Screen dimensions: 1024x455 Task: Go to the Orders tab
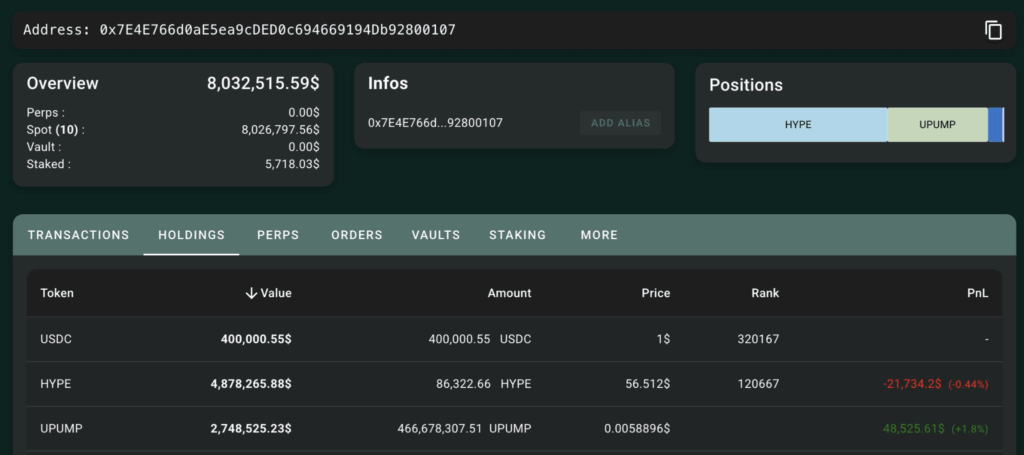coord(357,235)
